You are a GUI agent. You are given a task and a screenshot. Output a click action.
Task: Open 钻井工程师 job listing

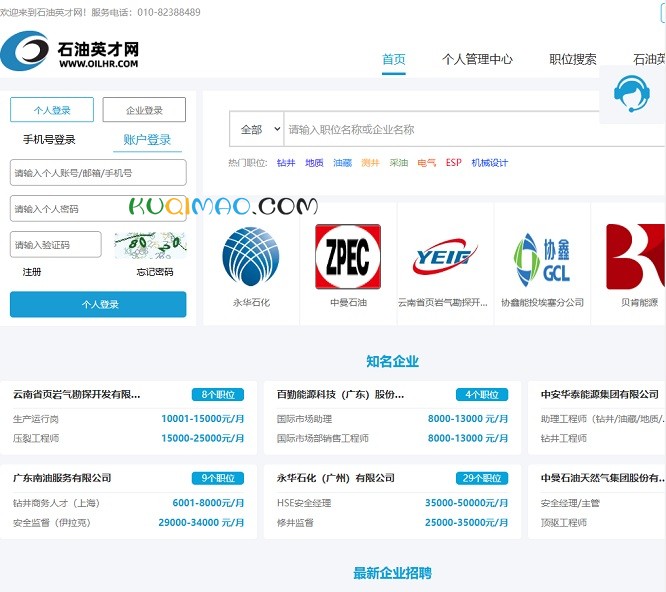[564, 438]
